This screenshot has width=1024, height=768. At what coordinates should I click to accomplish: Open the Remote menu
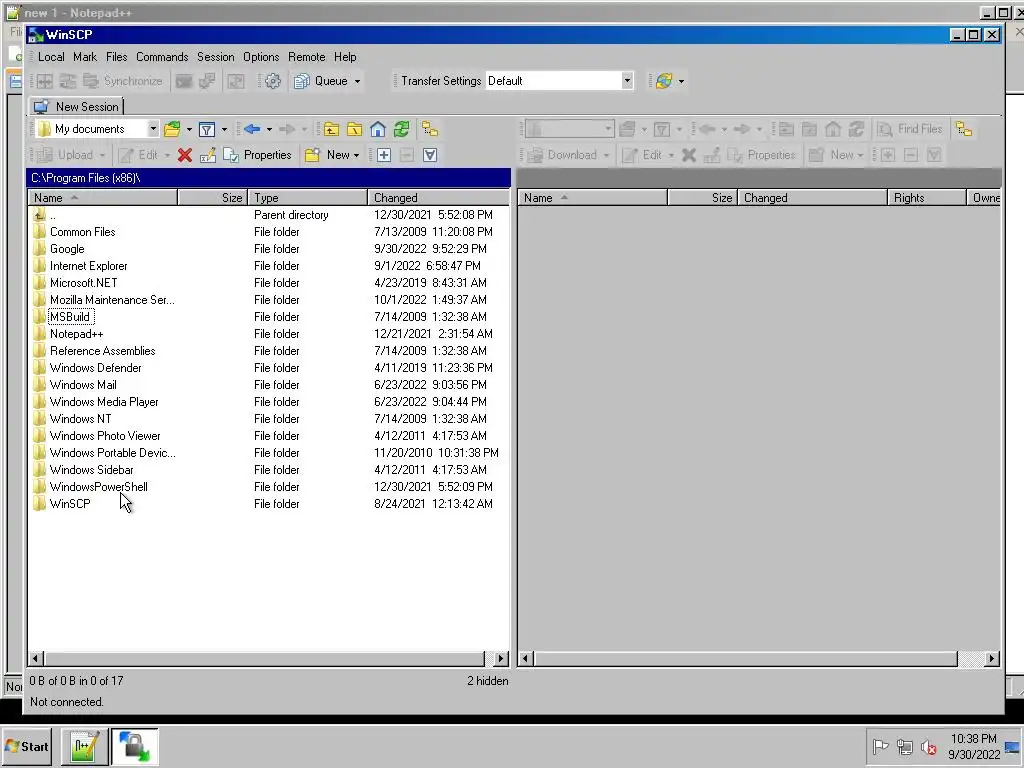point(307,57)
